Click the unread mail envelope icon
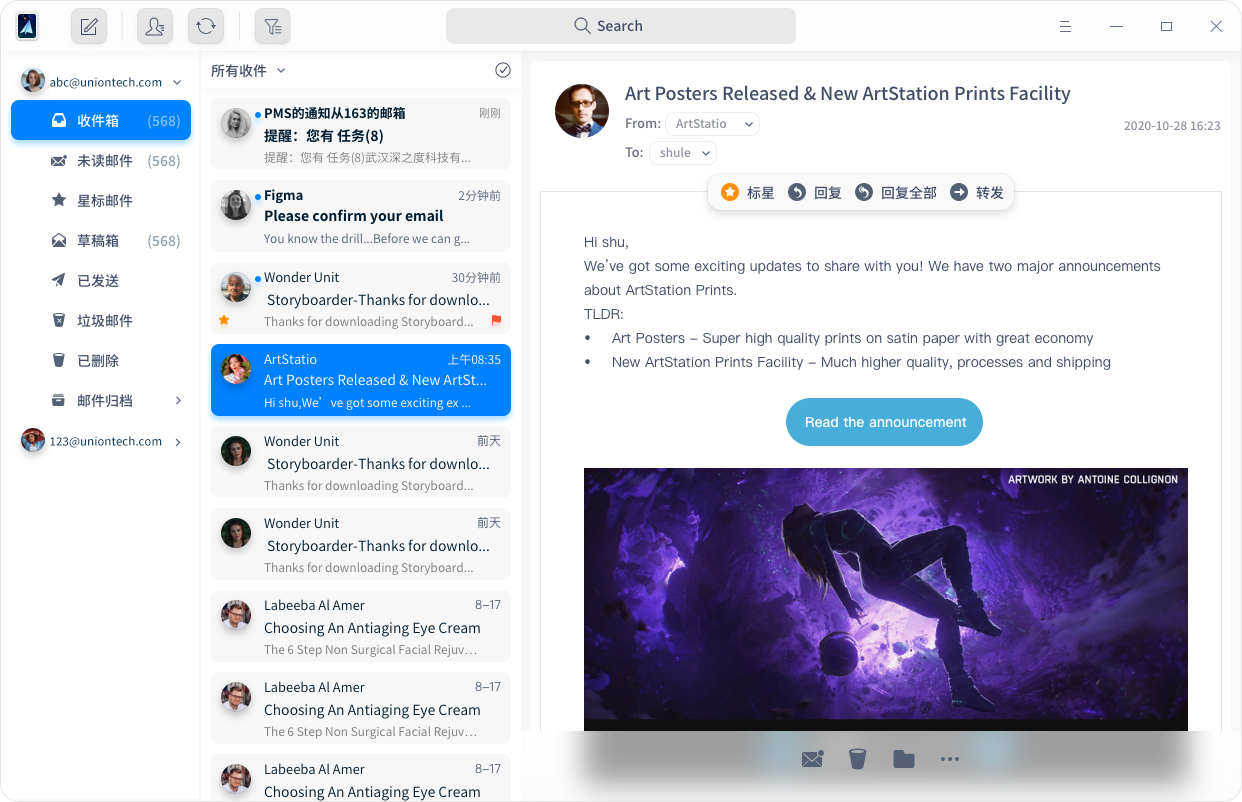Image resolution: width=1242 pixels, height=802 pixels. tap(59, 161)
